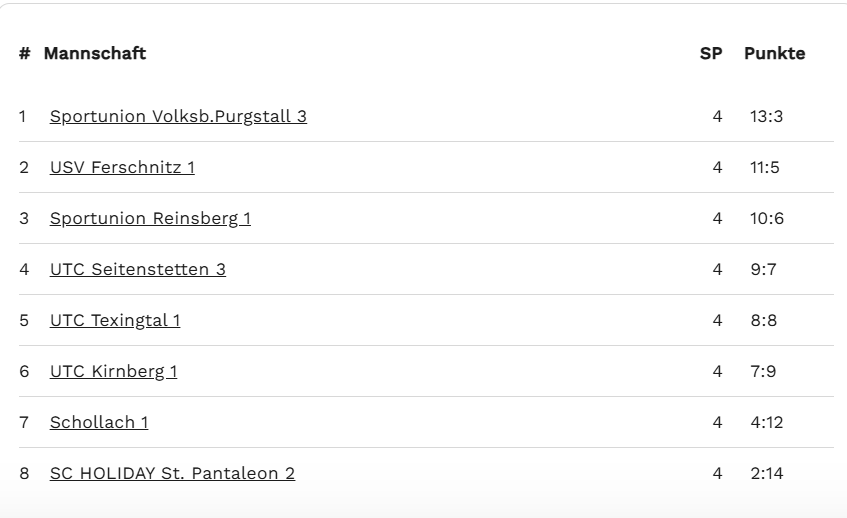Click the Mannschaft column header
This screenshot has height=518, width=847.
(95, 53)
